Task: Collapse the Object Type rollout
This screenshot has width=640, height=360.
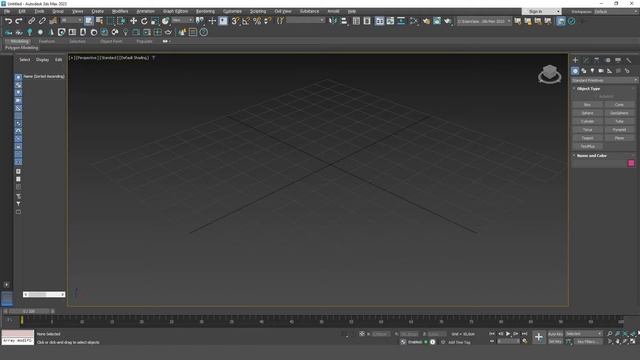Action: pos(588,89)
